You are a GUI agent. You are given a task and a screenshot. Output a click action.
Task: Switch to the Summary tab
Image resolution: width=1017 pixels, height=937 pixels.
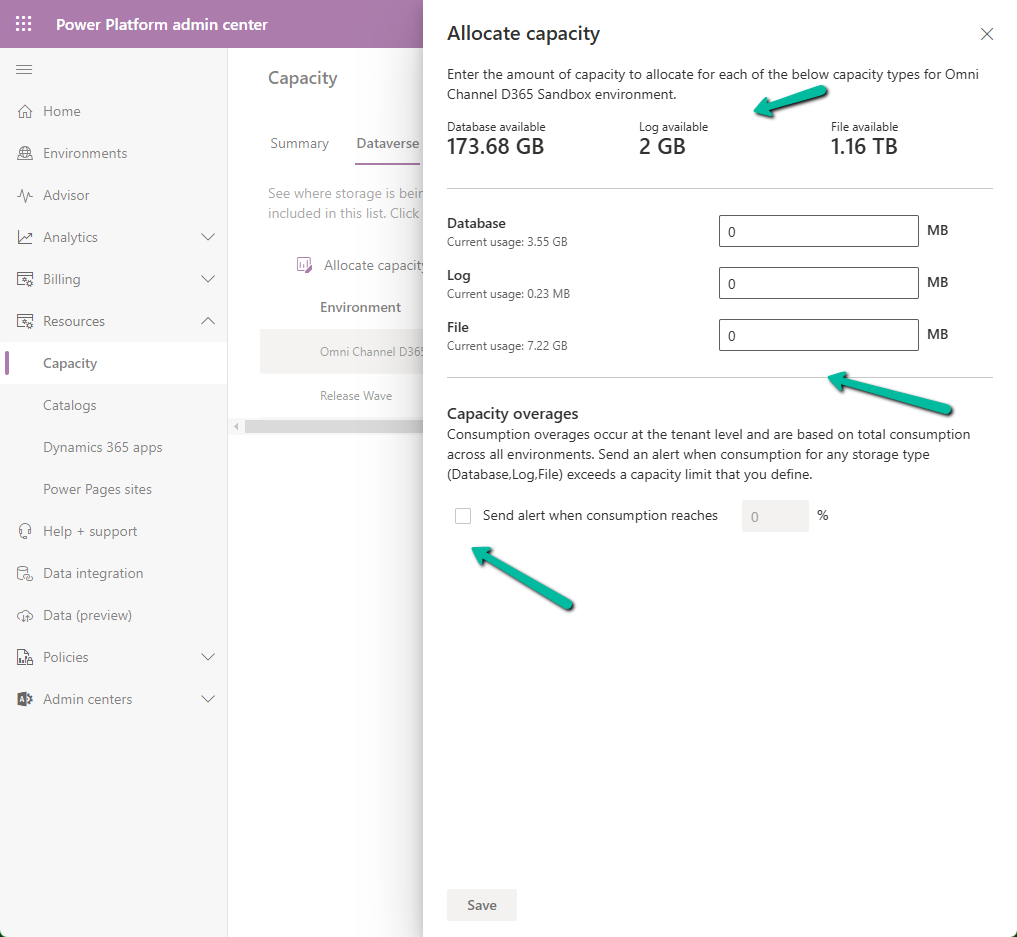pyautogui.click(x=299, y=143)
